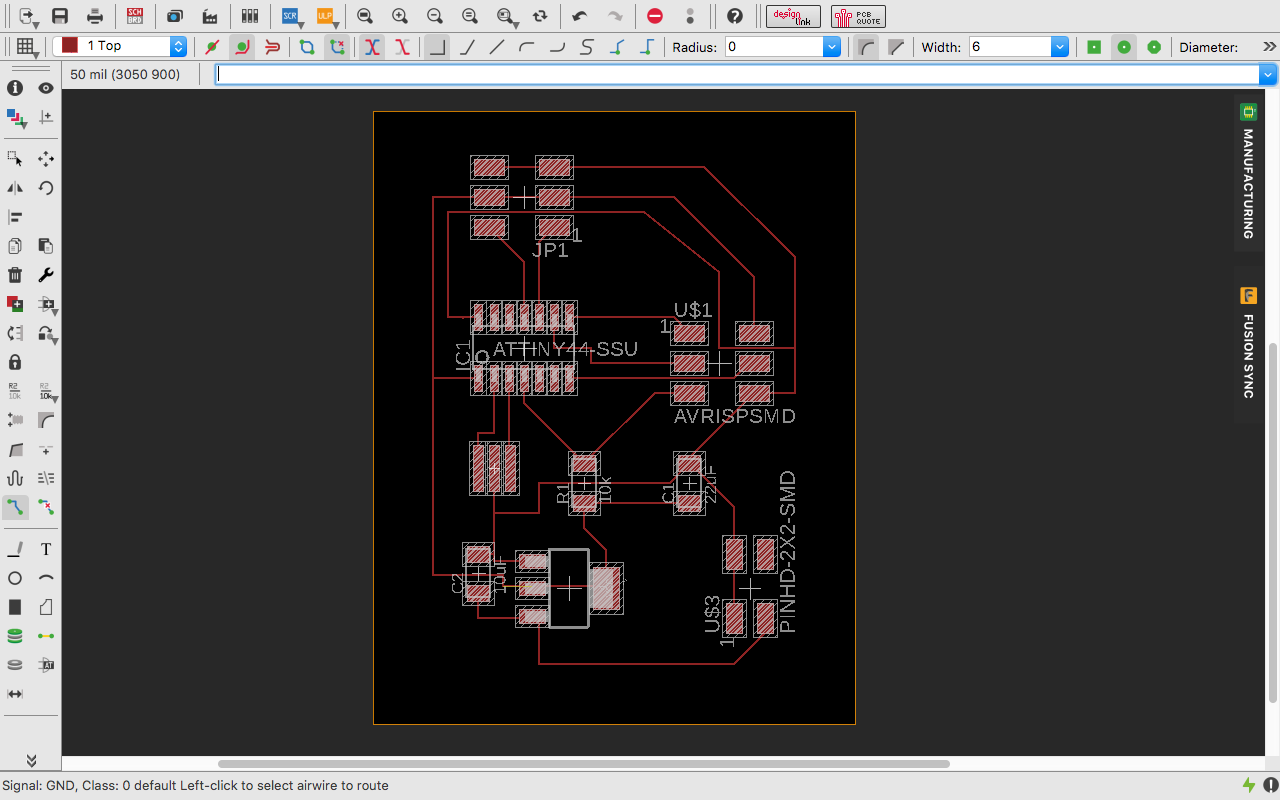This screenshot has width=1280, height=800.
Task: Open Design Link
Action: click(793, 16)
